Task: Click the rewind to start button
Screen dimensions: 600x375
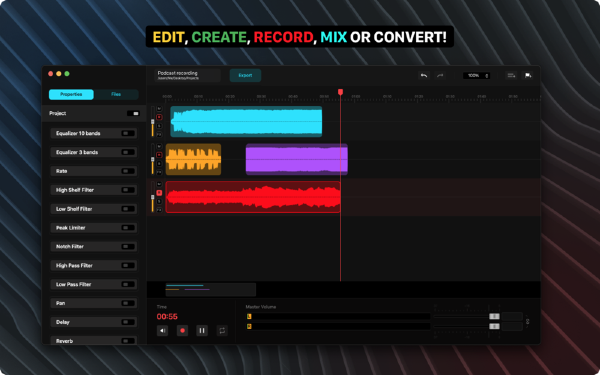Action: [162, 331]
